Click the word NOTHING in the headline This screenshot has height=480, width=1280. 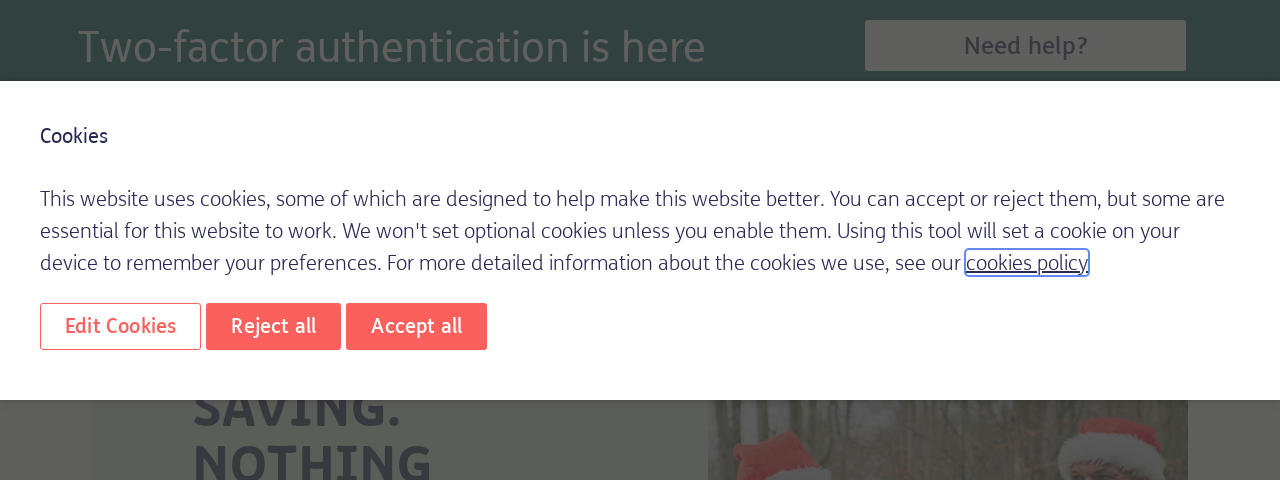312,462
